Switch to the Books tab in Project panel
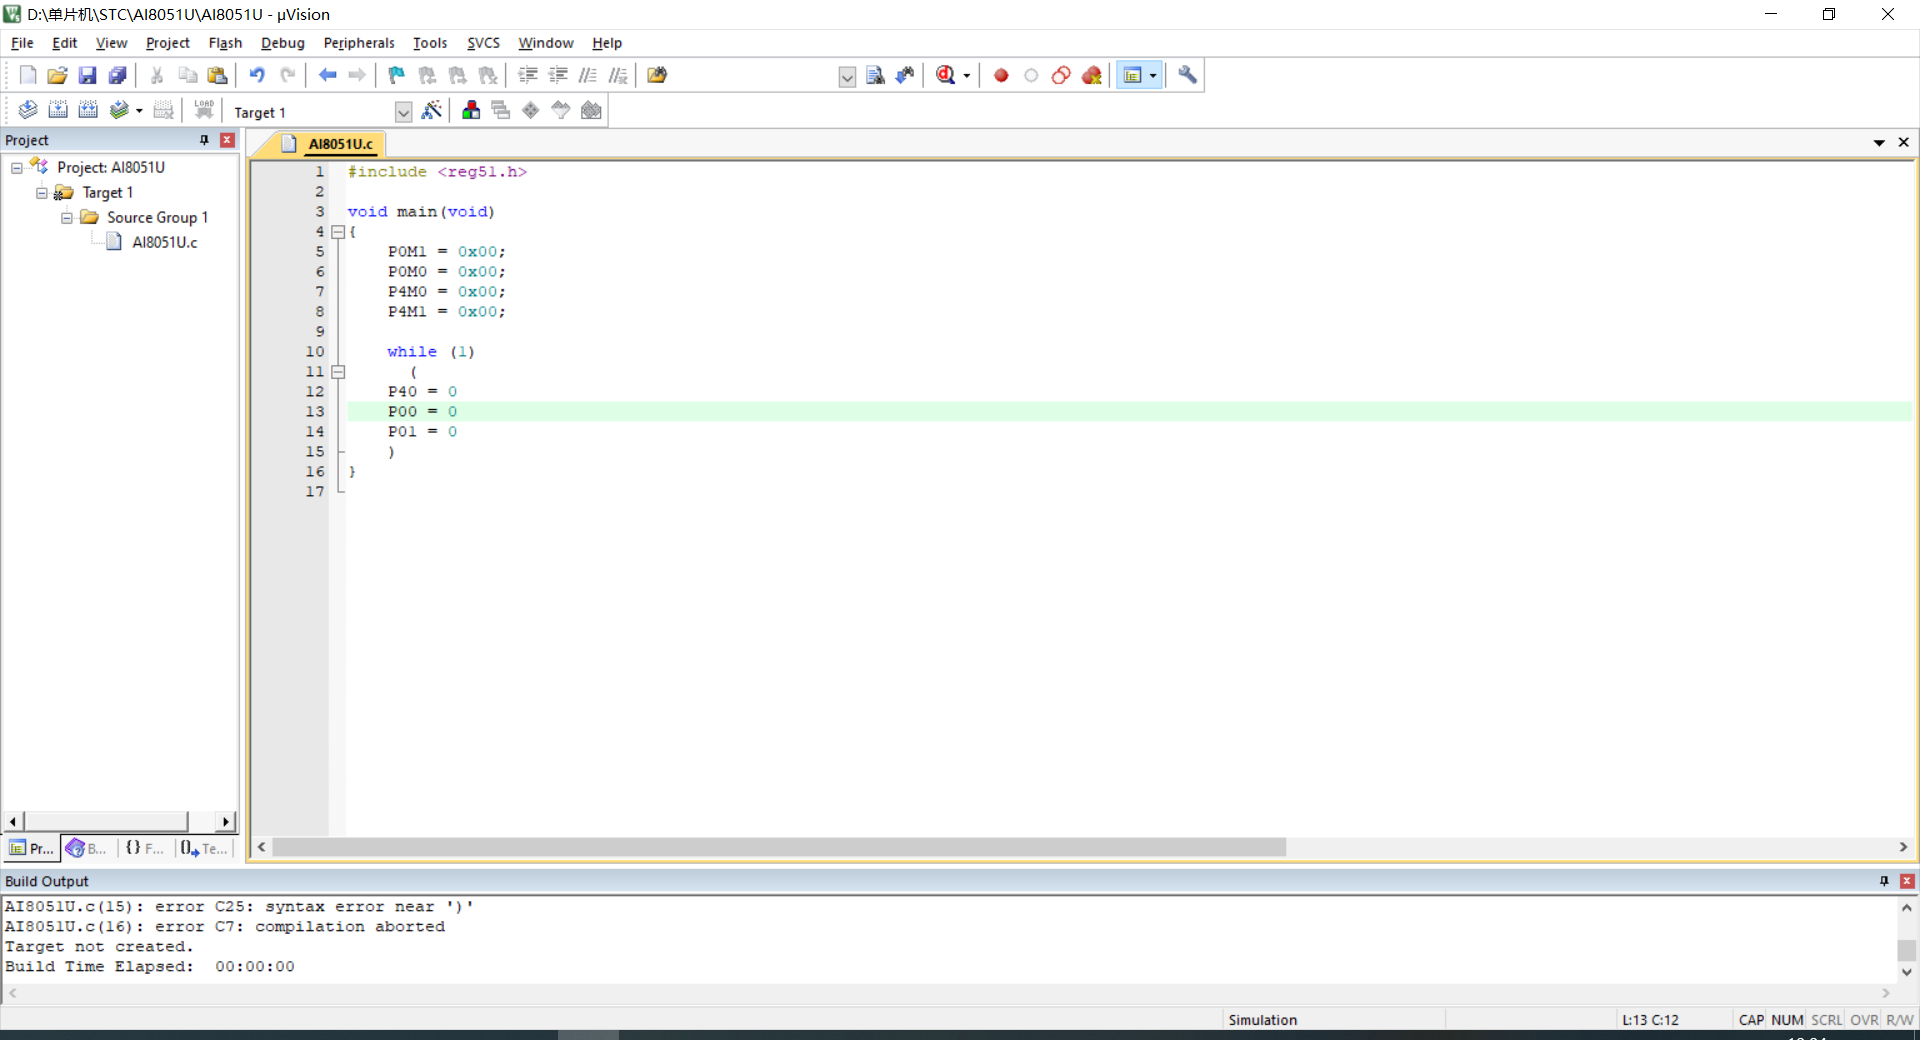 tap(87, 848)
